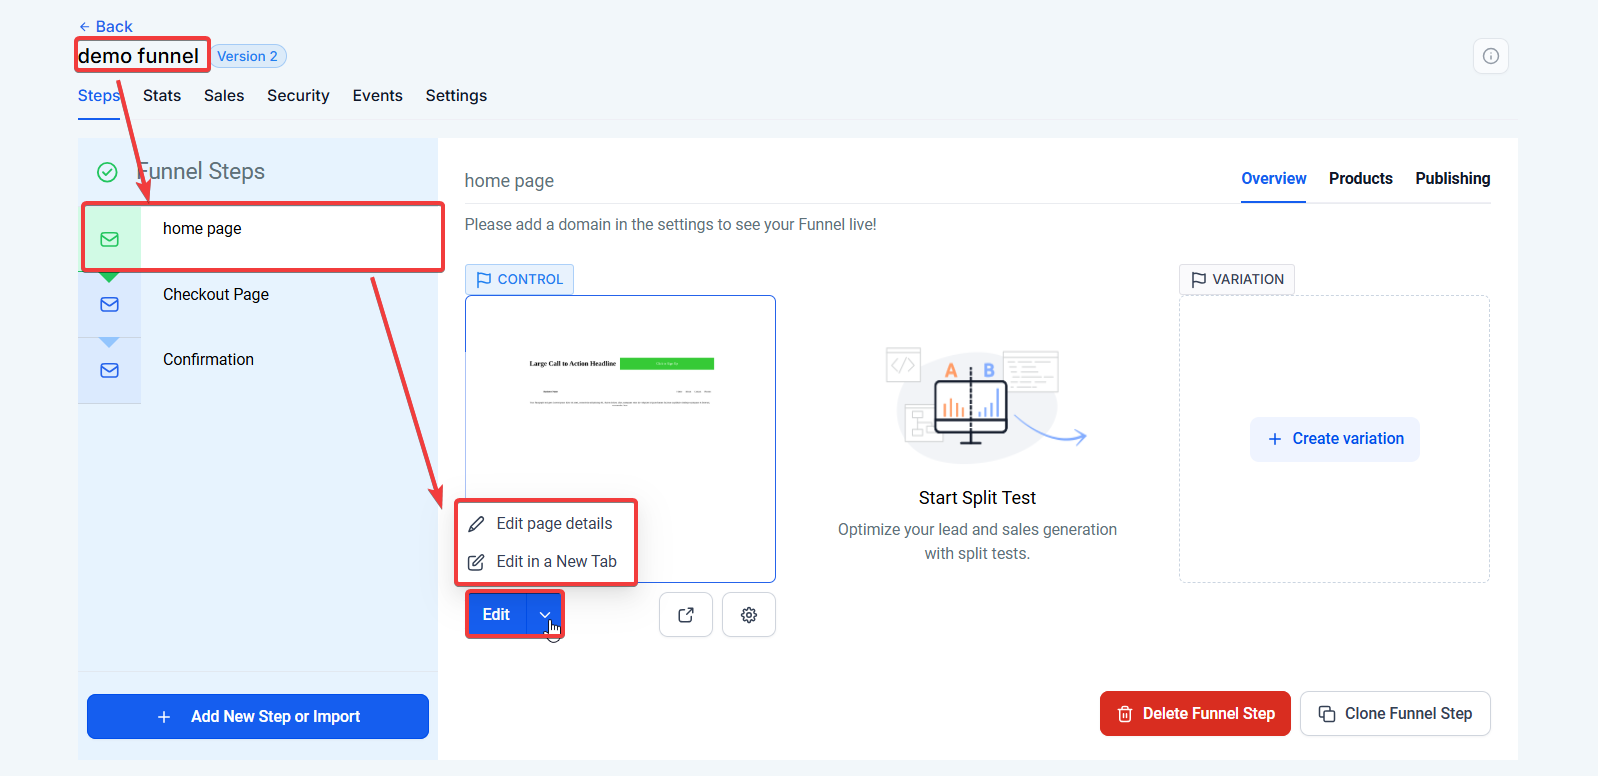Create a new split test variation
1598x776 pixels.
click(1335, 439)
